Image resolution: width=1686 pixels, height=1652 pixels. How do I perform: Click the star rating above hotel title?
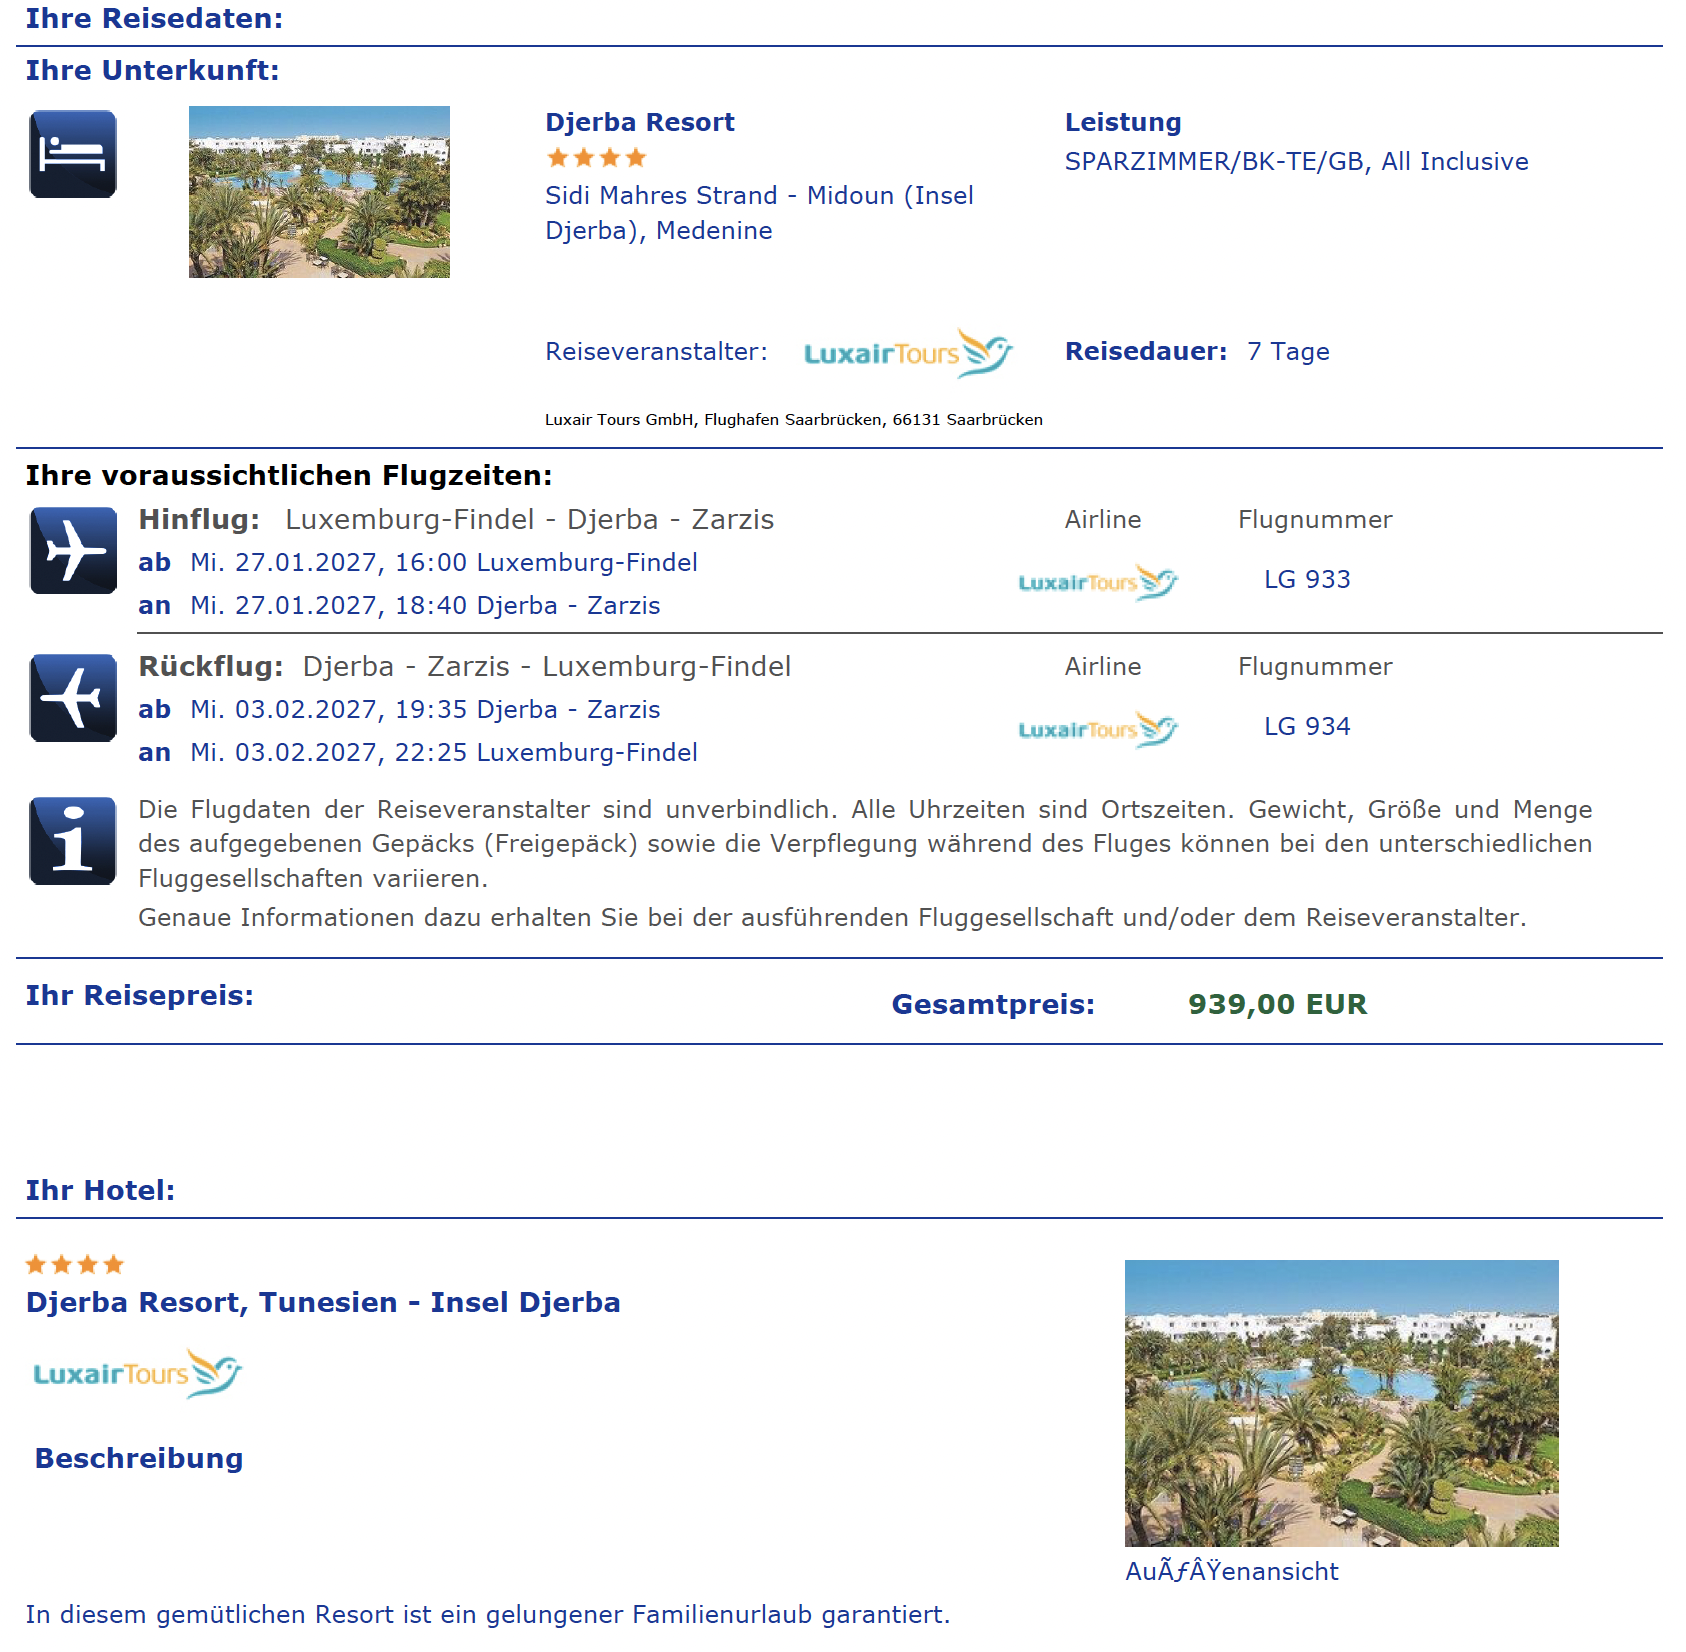(x=75, y=1265)
